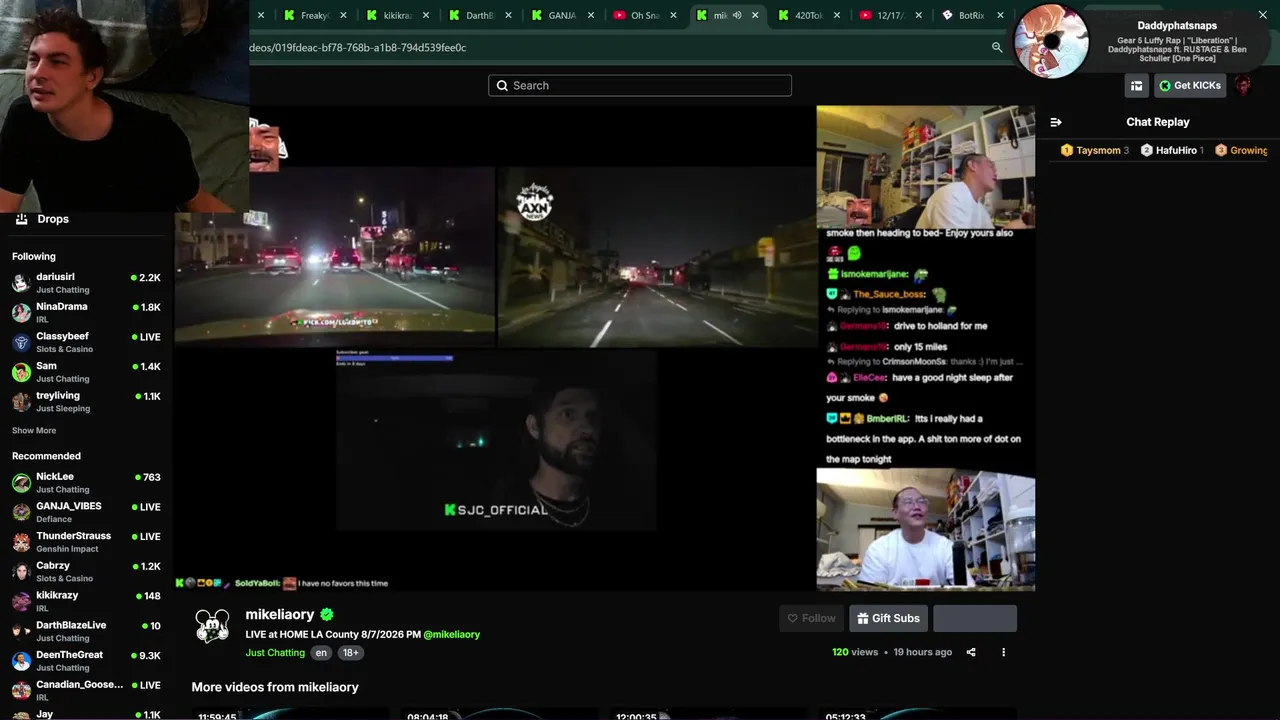Open Jay's channel in Recommended
Screen dimensions: 1280x720
pos(86,714)
